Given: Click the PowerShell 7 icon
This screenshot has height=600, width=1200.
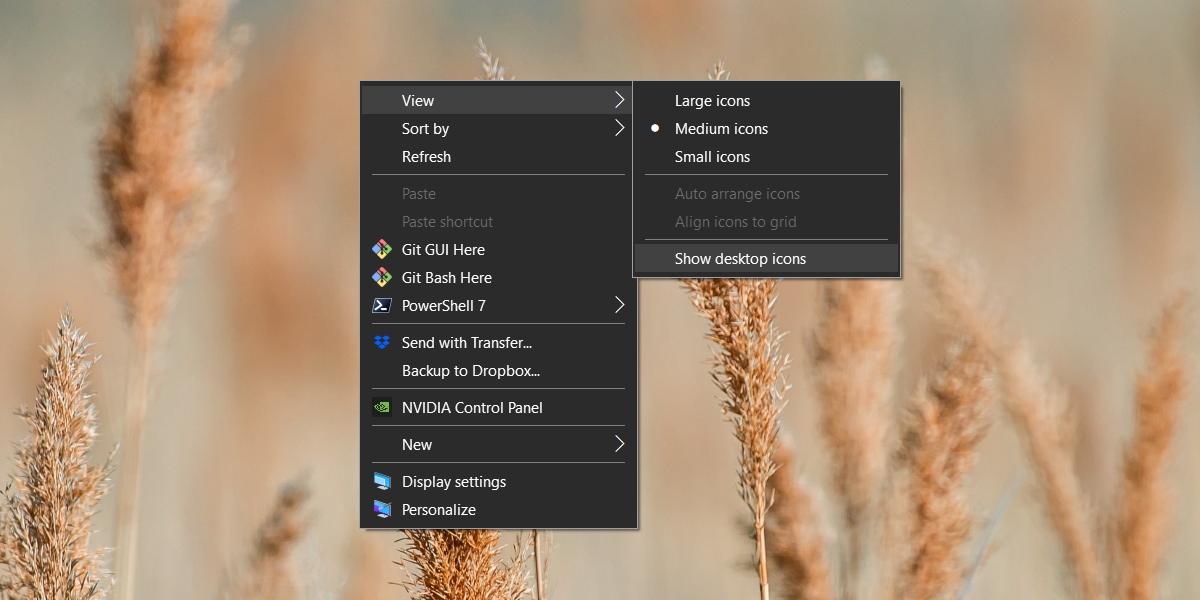Looking at the screenshot, I should point(381,306).
